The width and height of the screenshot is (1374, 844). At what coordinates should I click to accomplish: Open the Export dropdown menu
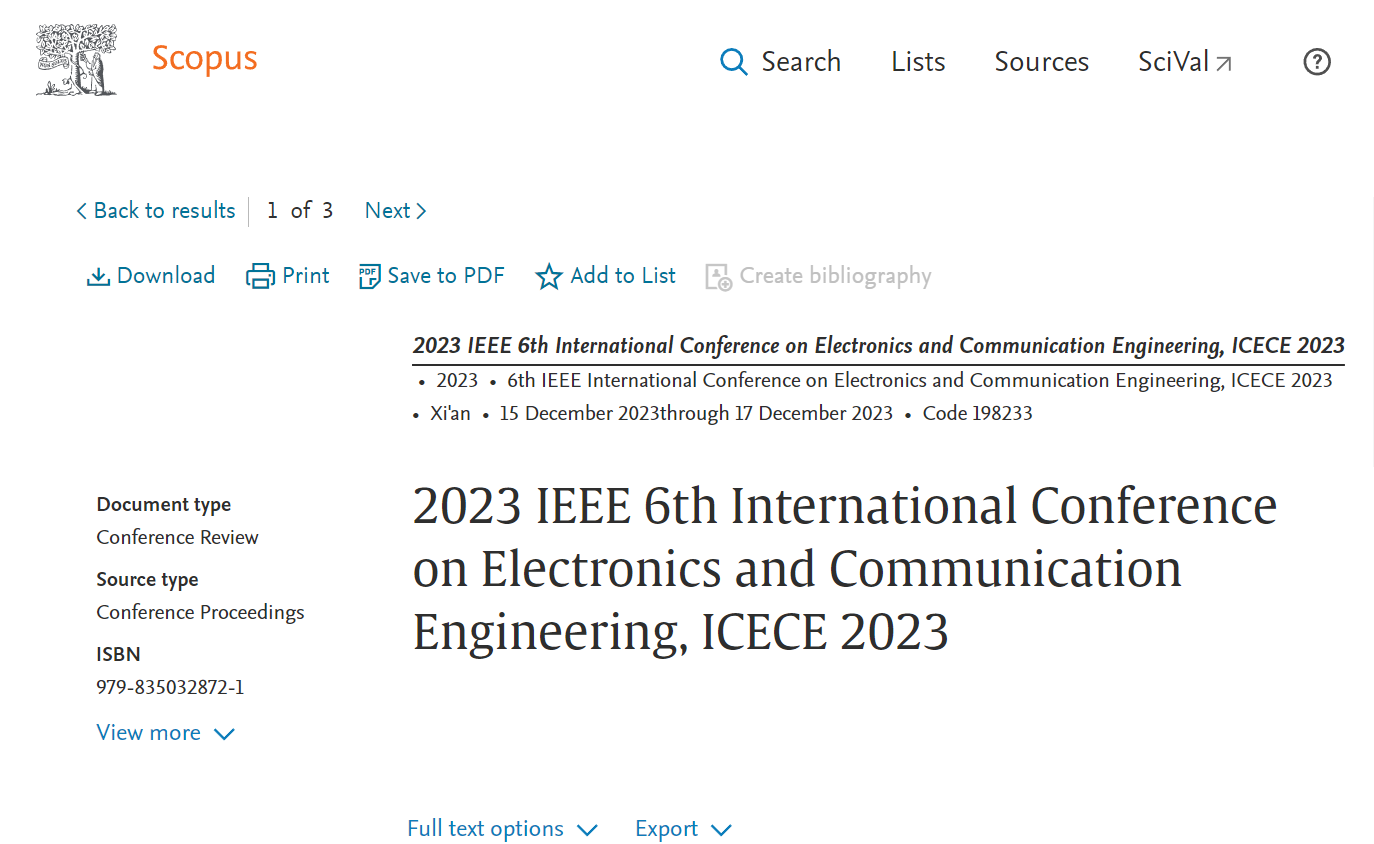683,829
